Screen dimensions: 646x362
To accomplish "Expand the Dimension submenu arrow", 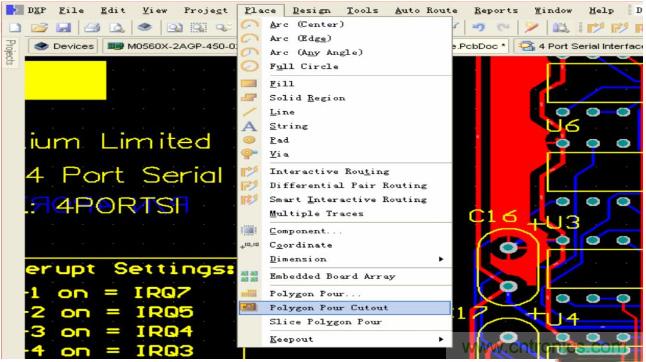I will [441, 259].
